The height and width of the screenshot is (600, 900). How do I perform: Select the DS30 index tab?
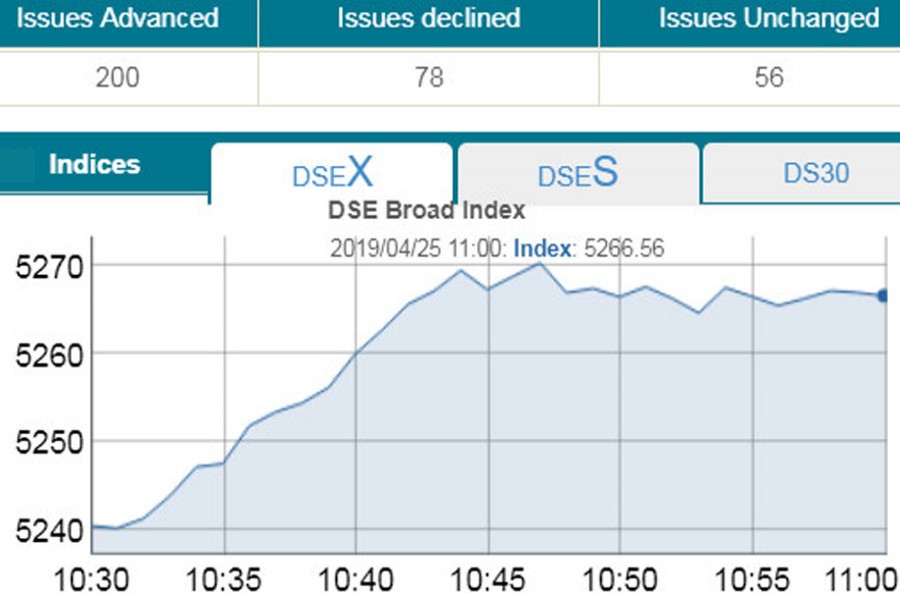coord(815,173)
